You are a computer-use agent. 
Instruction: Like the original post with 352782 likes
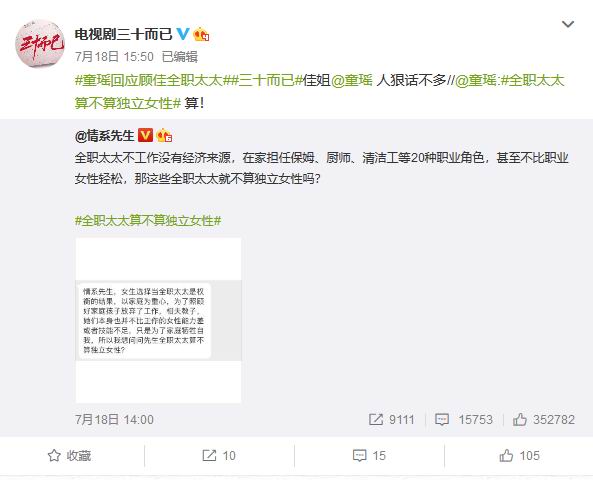[544, 419]
